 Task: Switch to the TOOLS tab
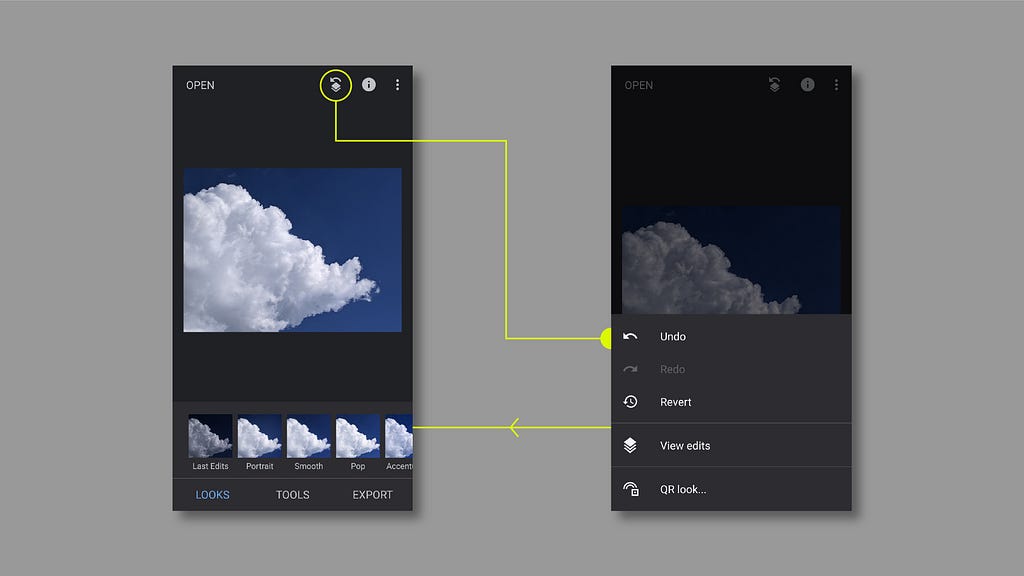[x=293, y=494]
